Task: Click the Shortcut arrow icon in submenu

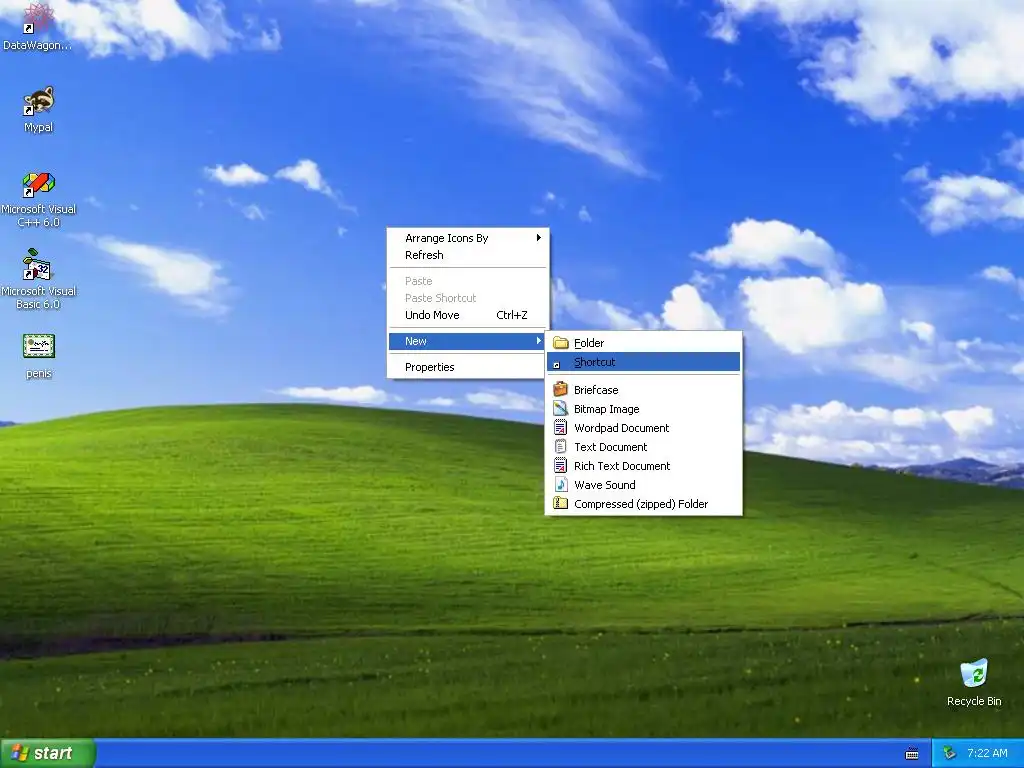Action: pos(556,365)
